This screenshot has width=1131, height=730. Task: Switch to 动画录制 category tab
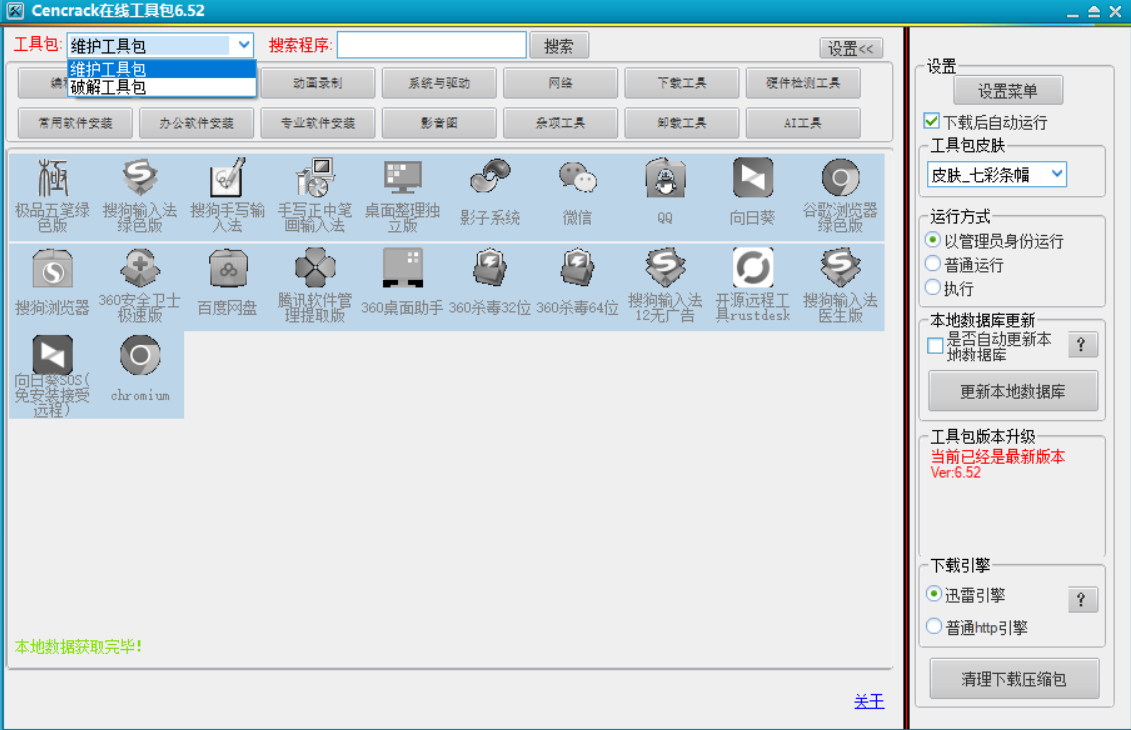pos(317,83)
